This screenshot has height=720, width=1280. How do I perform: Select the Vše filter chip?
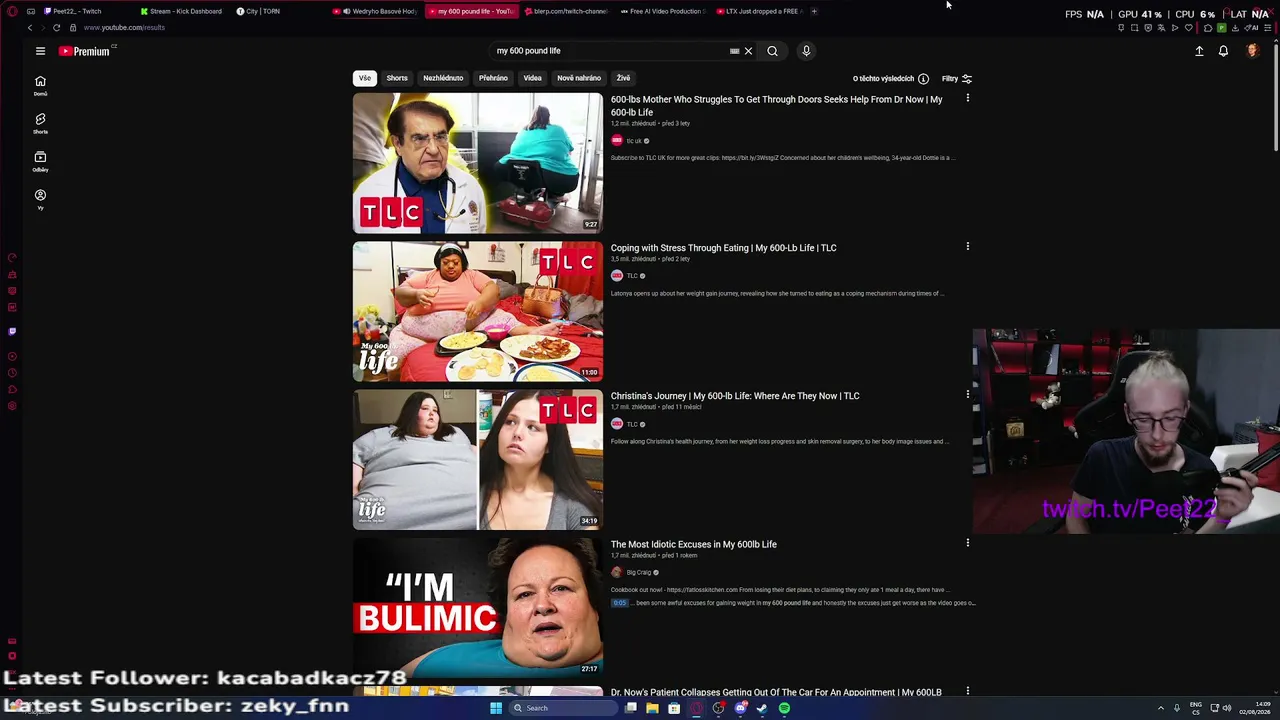(x=365, y=78)
